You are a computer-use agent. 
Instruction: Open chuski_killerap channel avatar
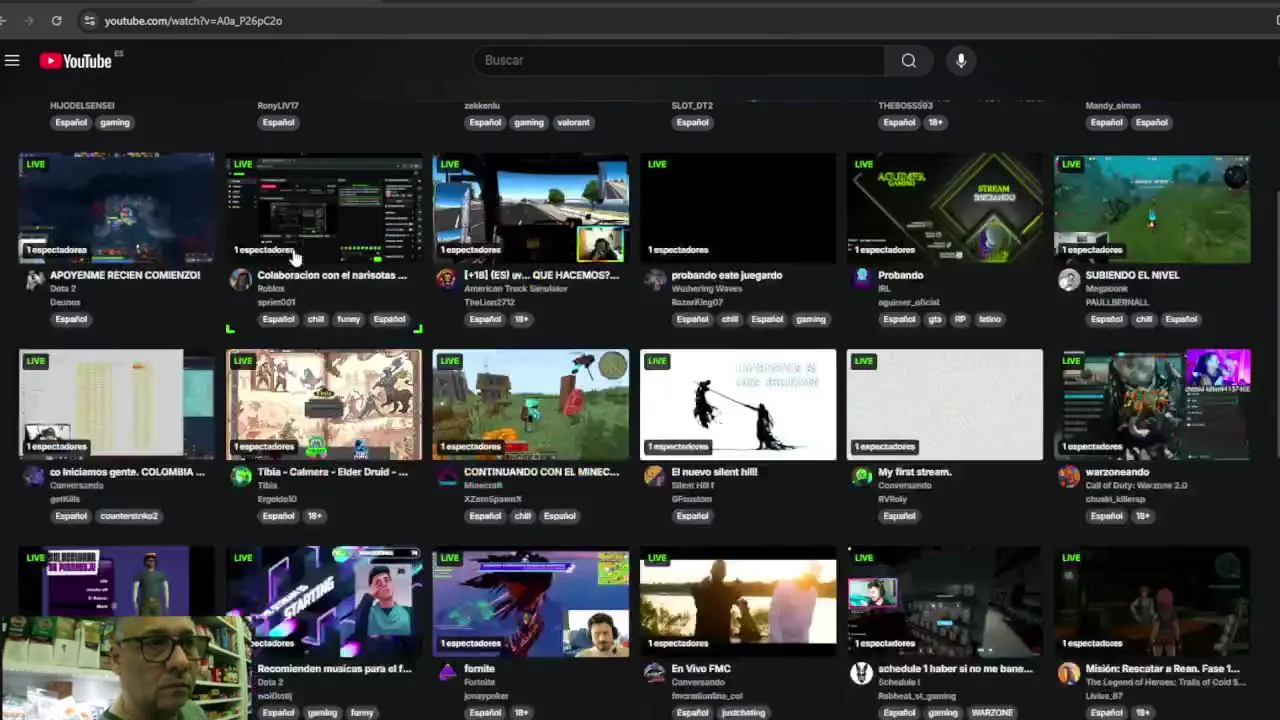1069,477
